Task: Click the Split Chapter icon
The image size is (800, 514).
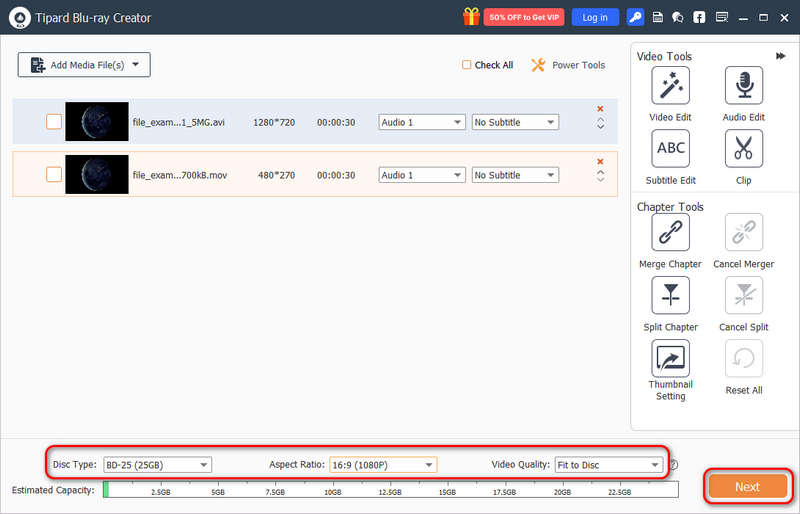Action: pos(670,296)
